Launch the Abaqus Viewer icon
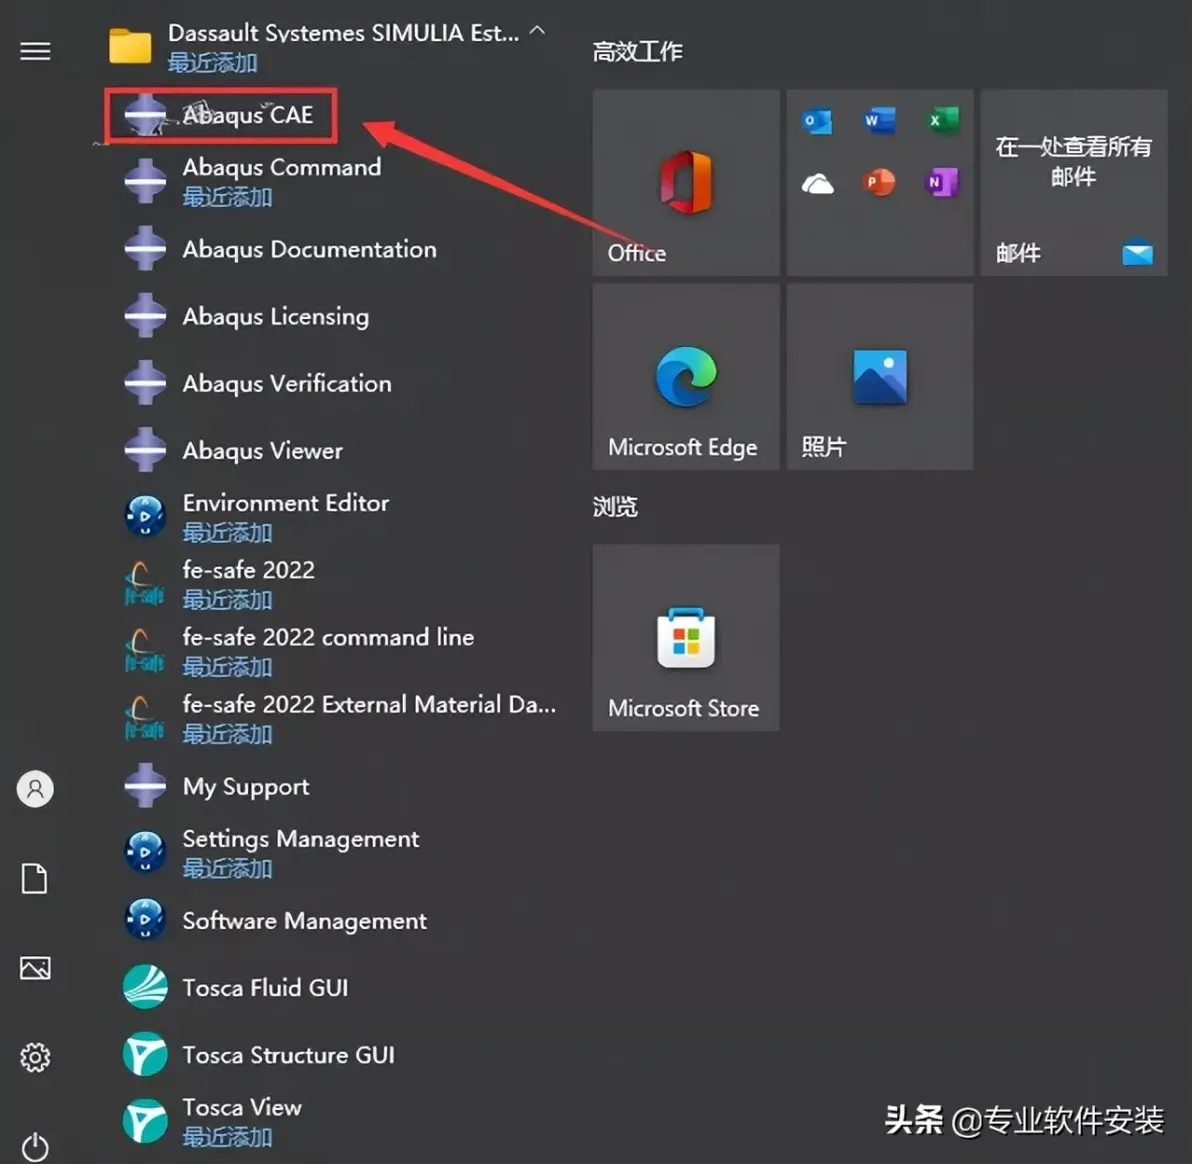This screenshot has height=1164, width=1192. [145, 449]
